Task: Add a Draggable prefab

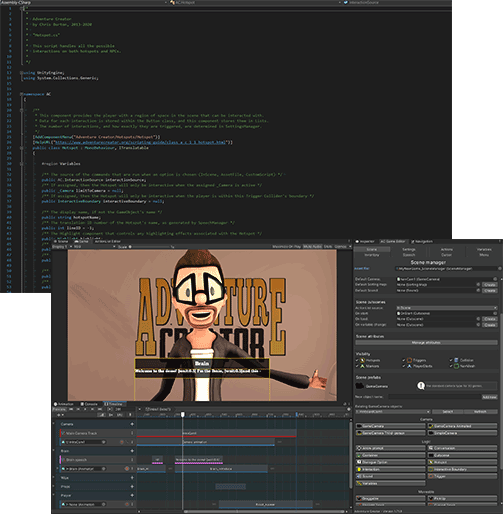Action: [x=390, y=498]
